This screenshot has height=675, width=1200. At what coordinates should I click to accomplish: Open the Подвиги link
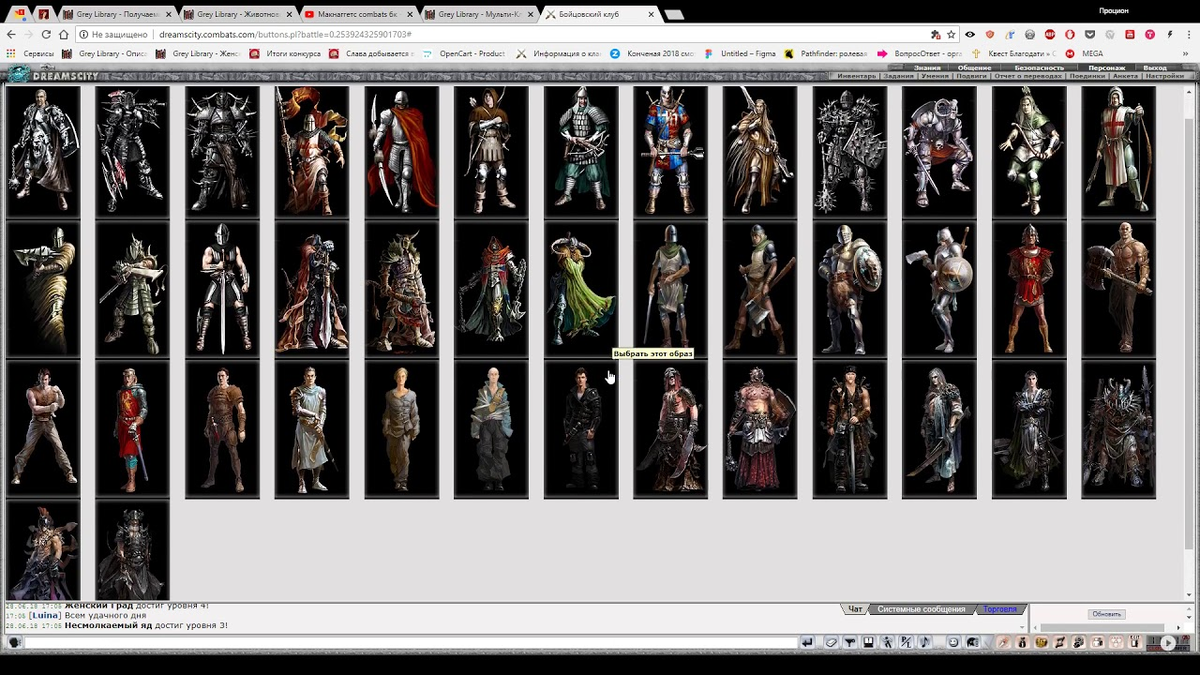(x=971, y=76)
